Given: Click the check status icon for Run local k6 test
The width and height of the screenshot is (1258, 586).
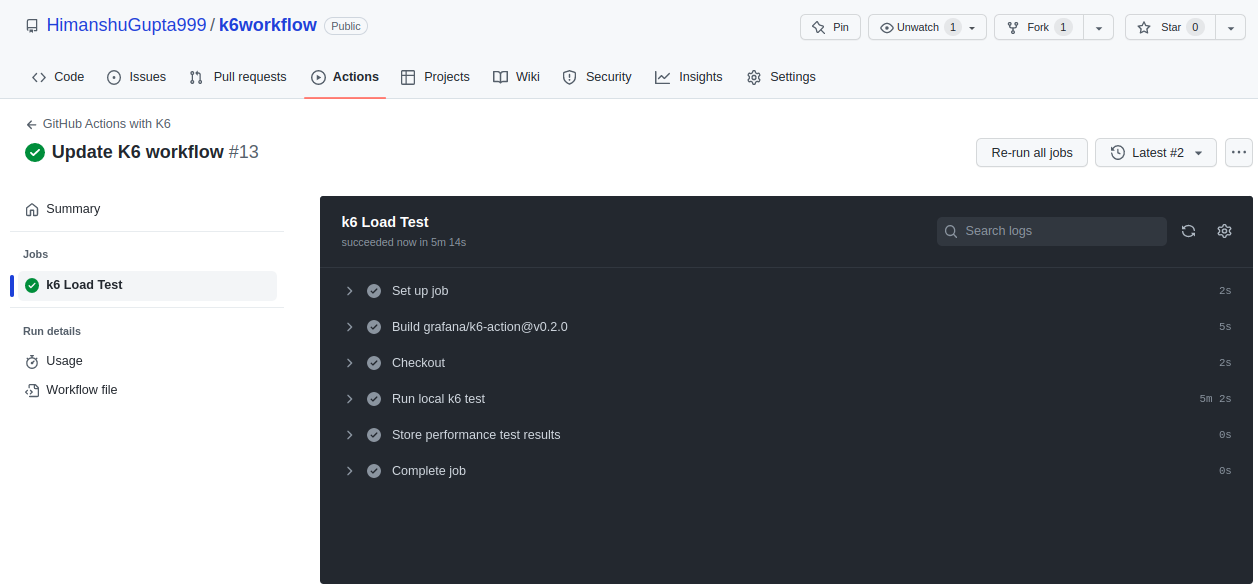Looking at the screenshot, I should pos(374,399).
